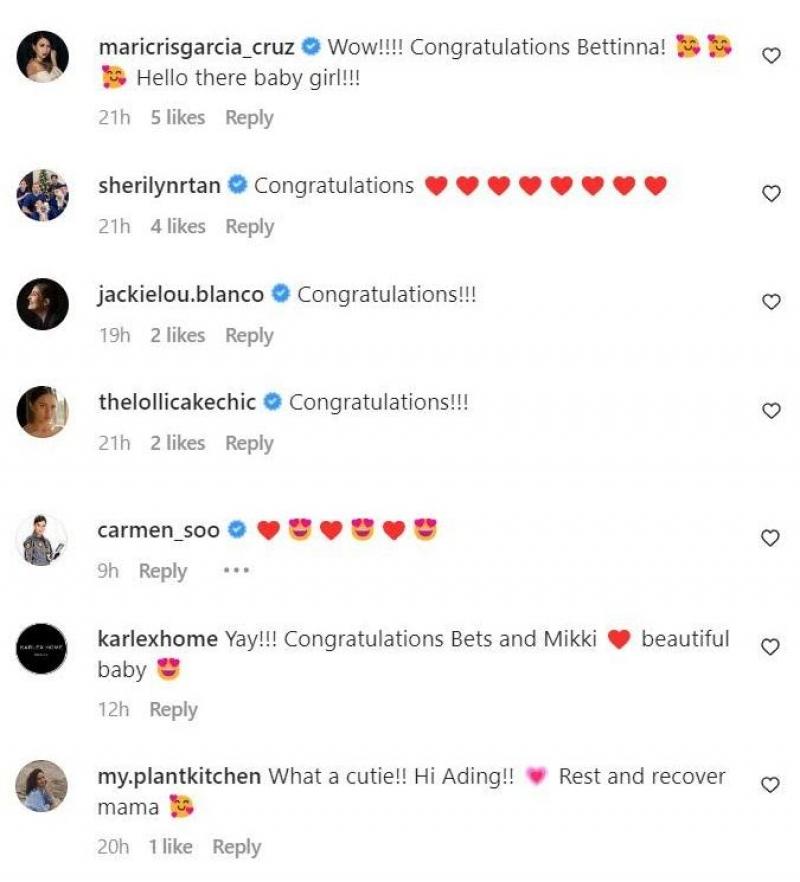Image resolution: width=800 pixels, height=882 pixels.
Task: Show the 4 likes on sherilynrtan's comment
Action: (177, 226)
